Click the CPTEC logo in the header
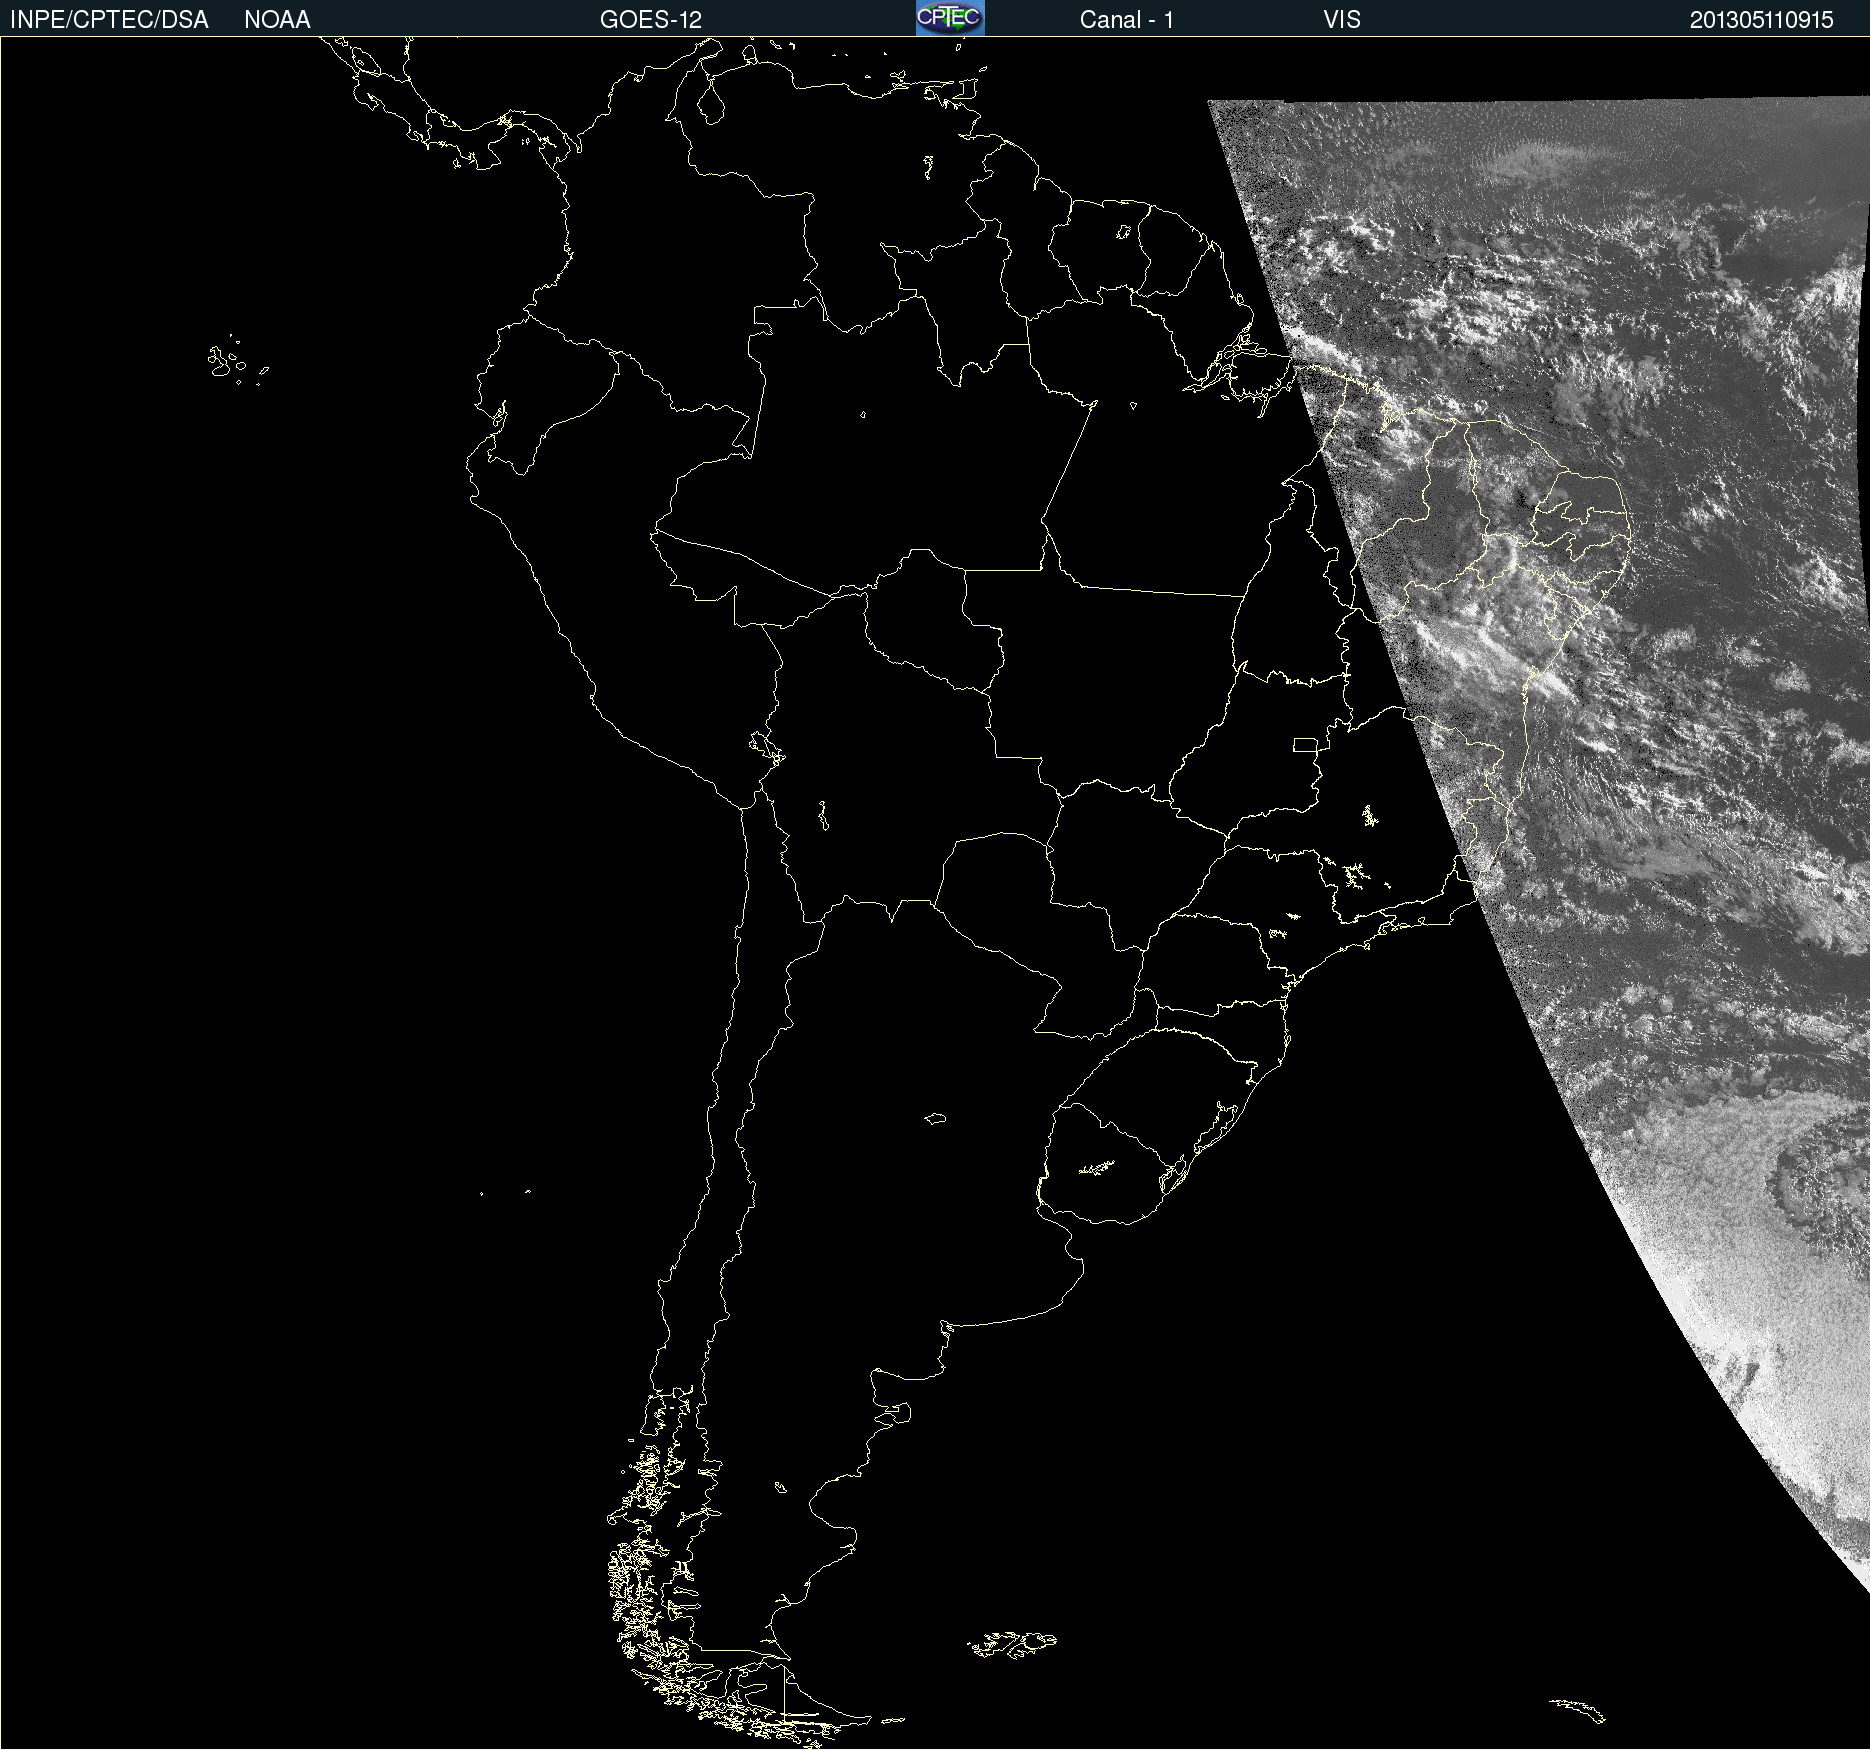The width and height of the screenshot is (1870, 1750). pos(950,18)
